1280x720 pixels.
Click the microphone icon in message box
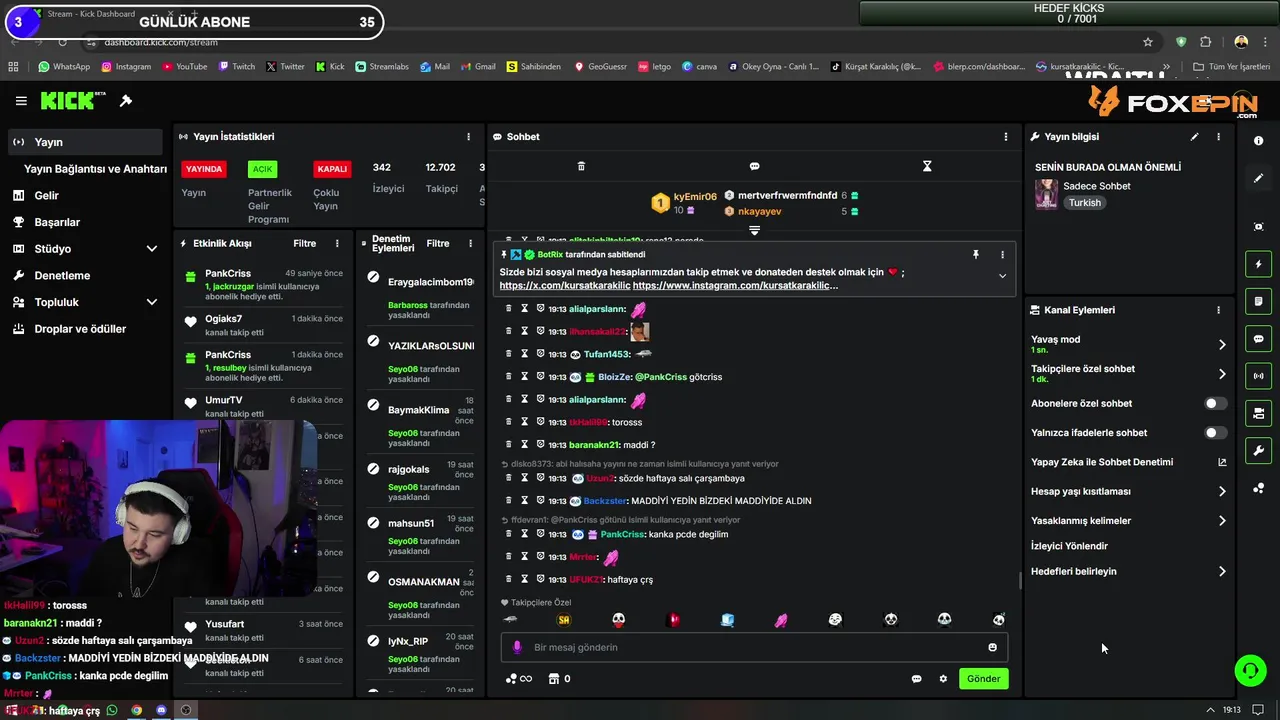click(x=517, y=647)
